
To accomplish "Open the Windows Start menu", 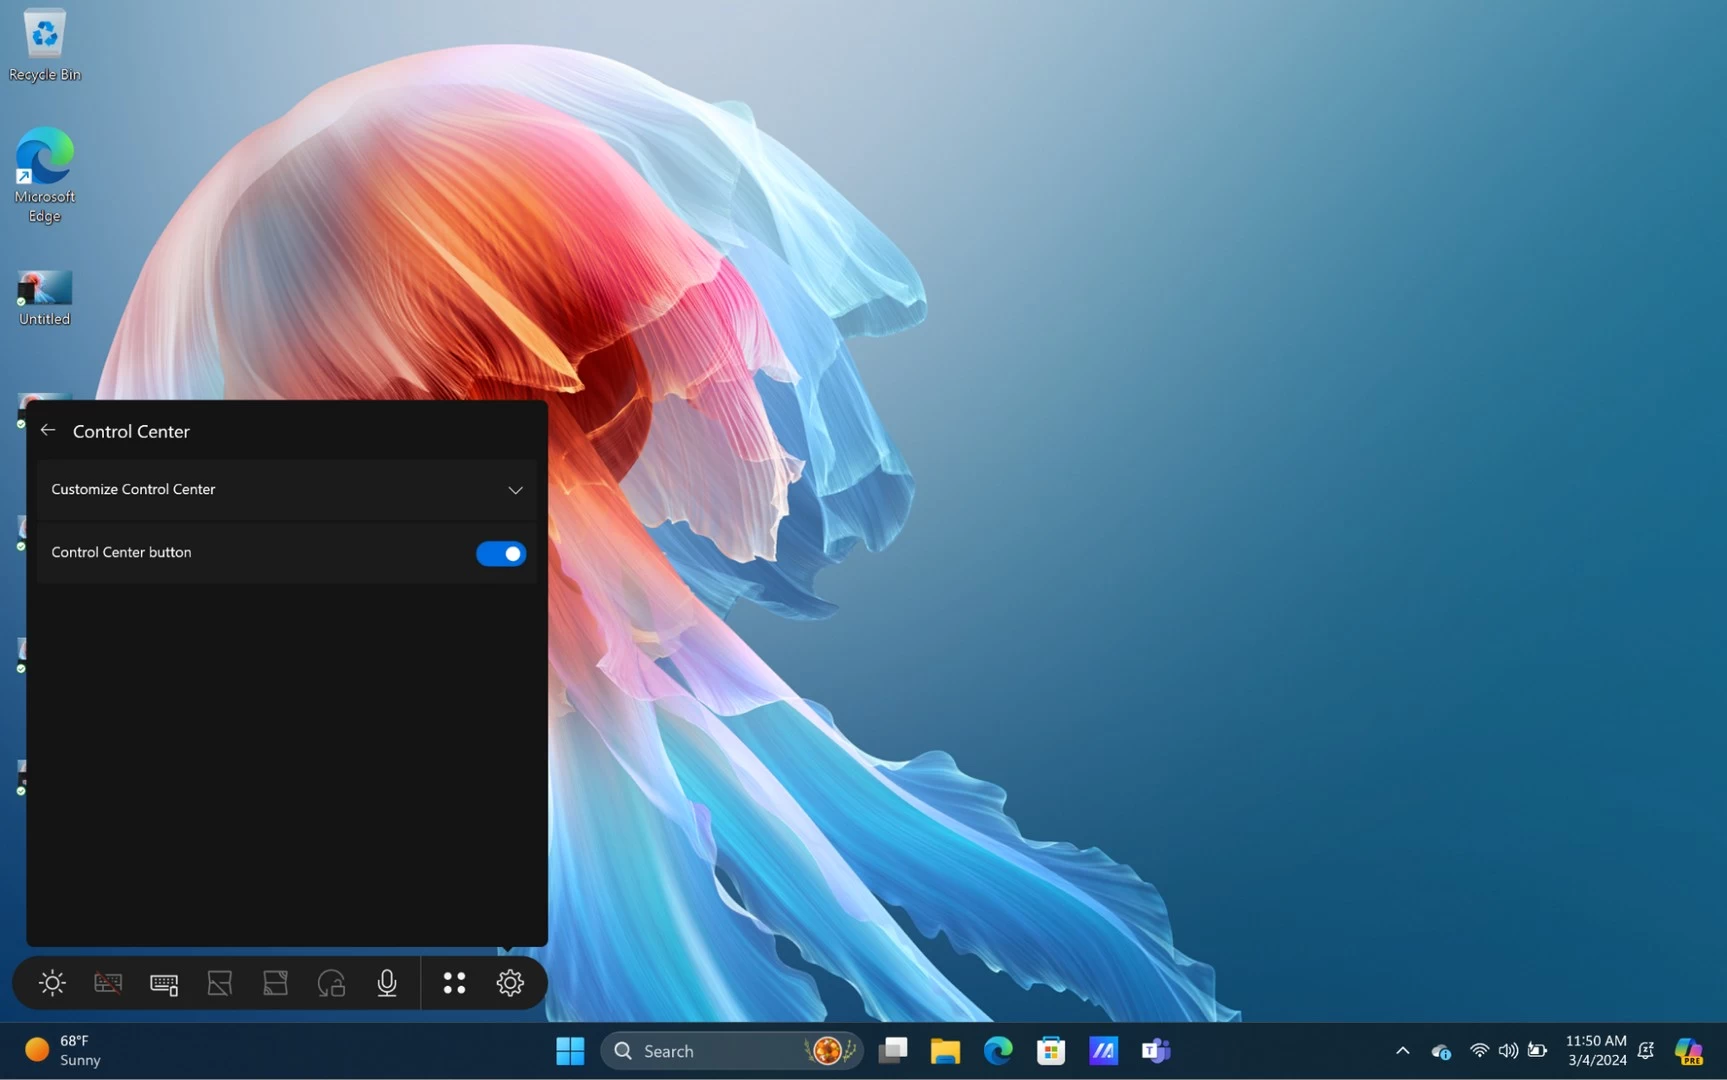I will tap(570, 1050).
